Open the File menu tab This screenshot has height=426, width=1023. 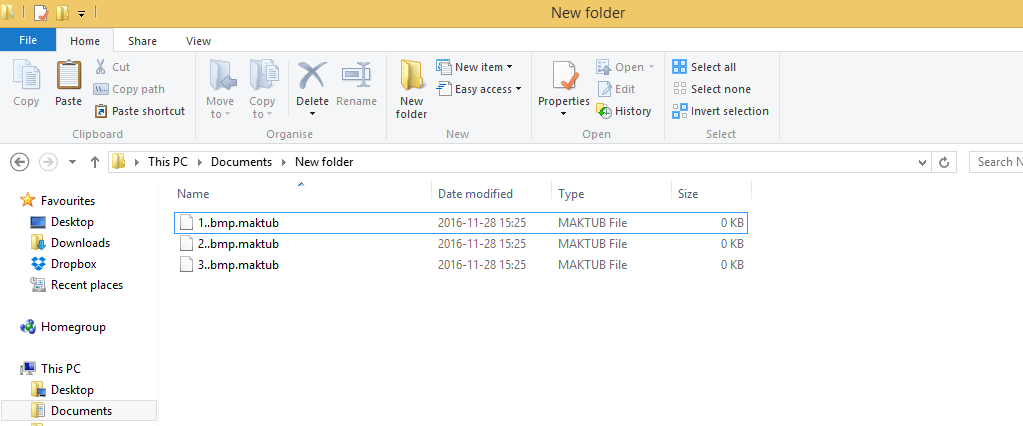coord(28,41)
